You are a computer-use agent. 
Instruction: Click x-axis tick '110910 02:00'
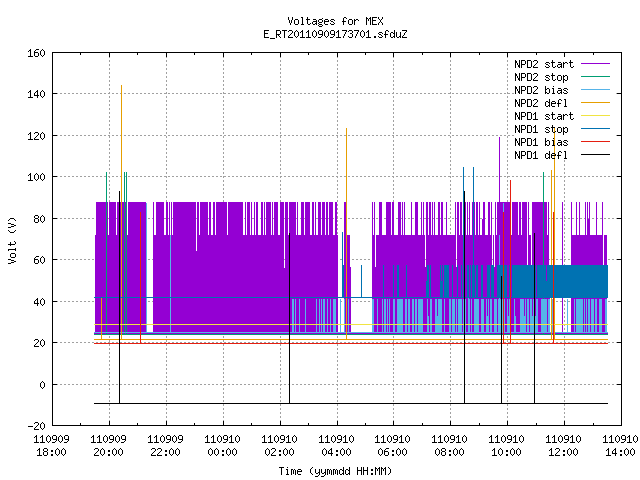pos(280,446)
